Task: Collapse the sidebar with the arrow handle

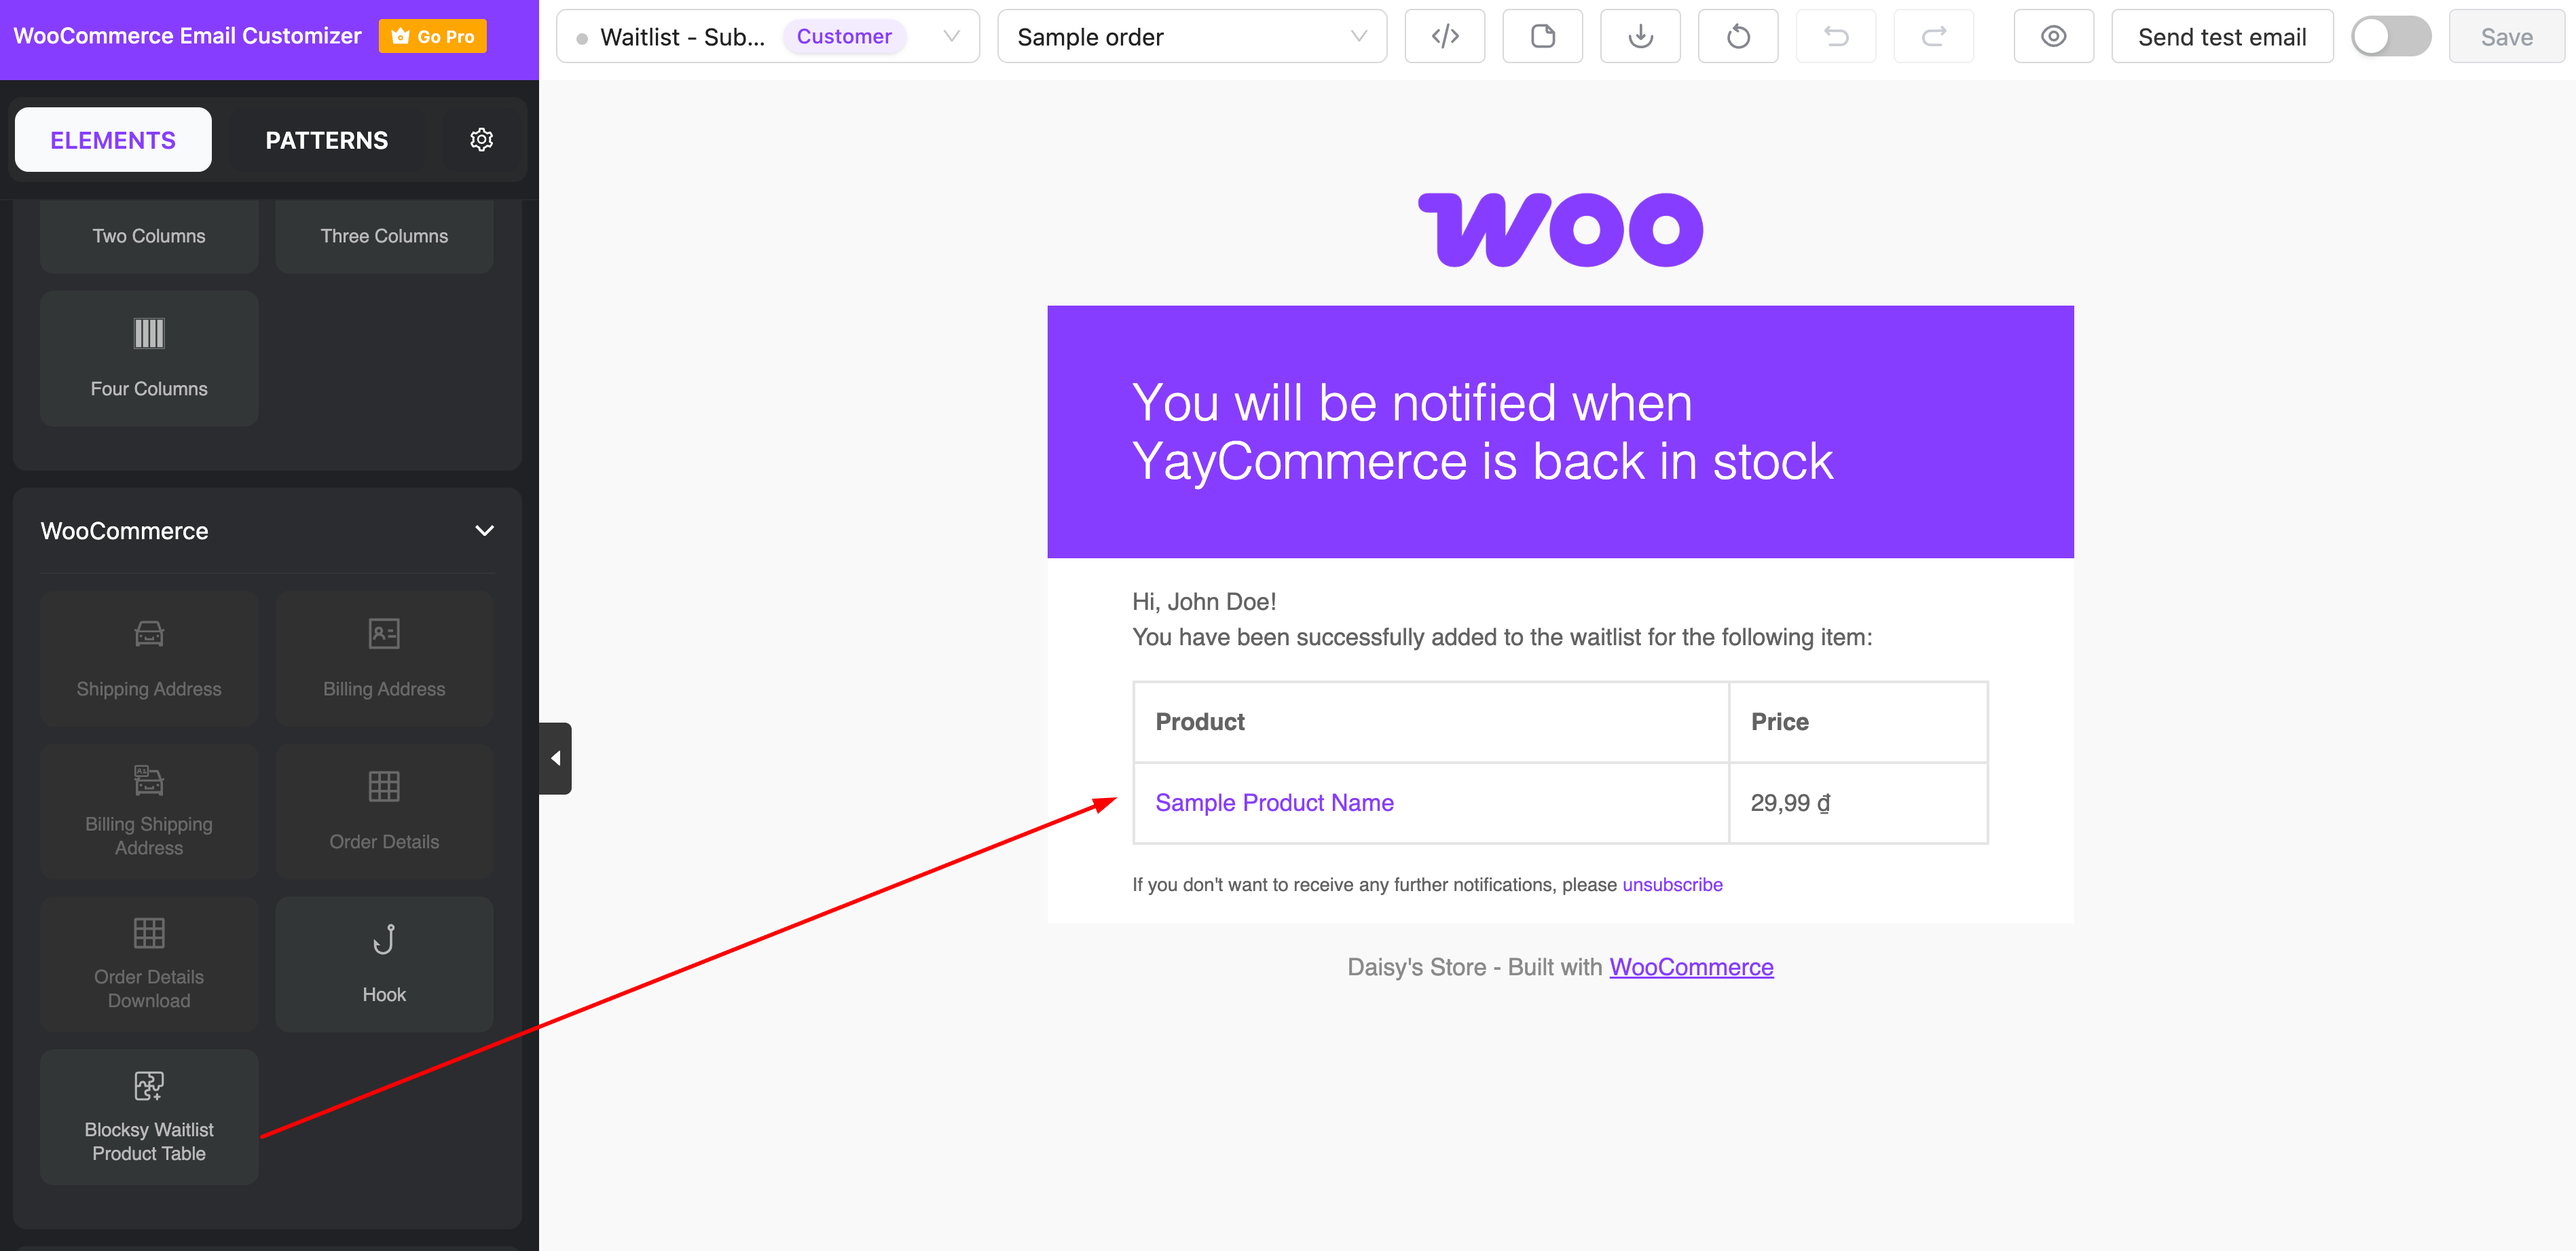Action: [555, 758]
